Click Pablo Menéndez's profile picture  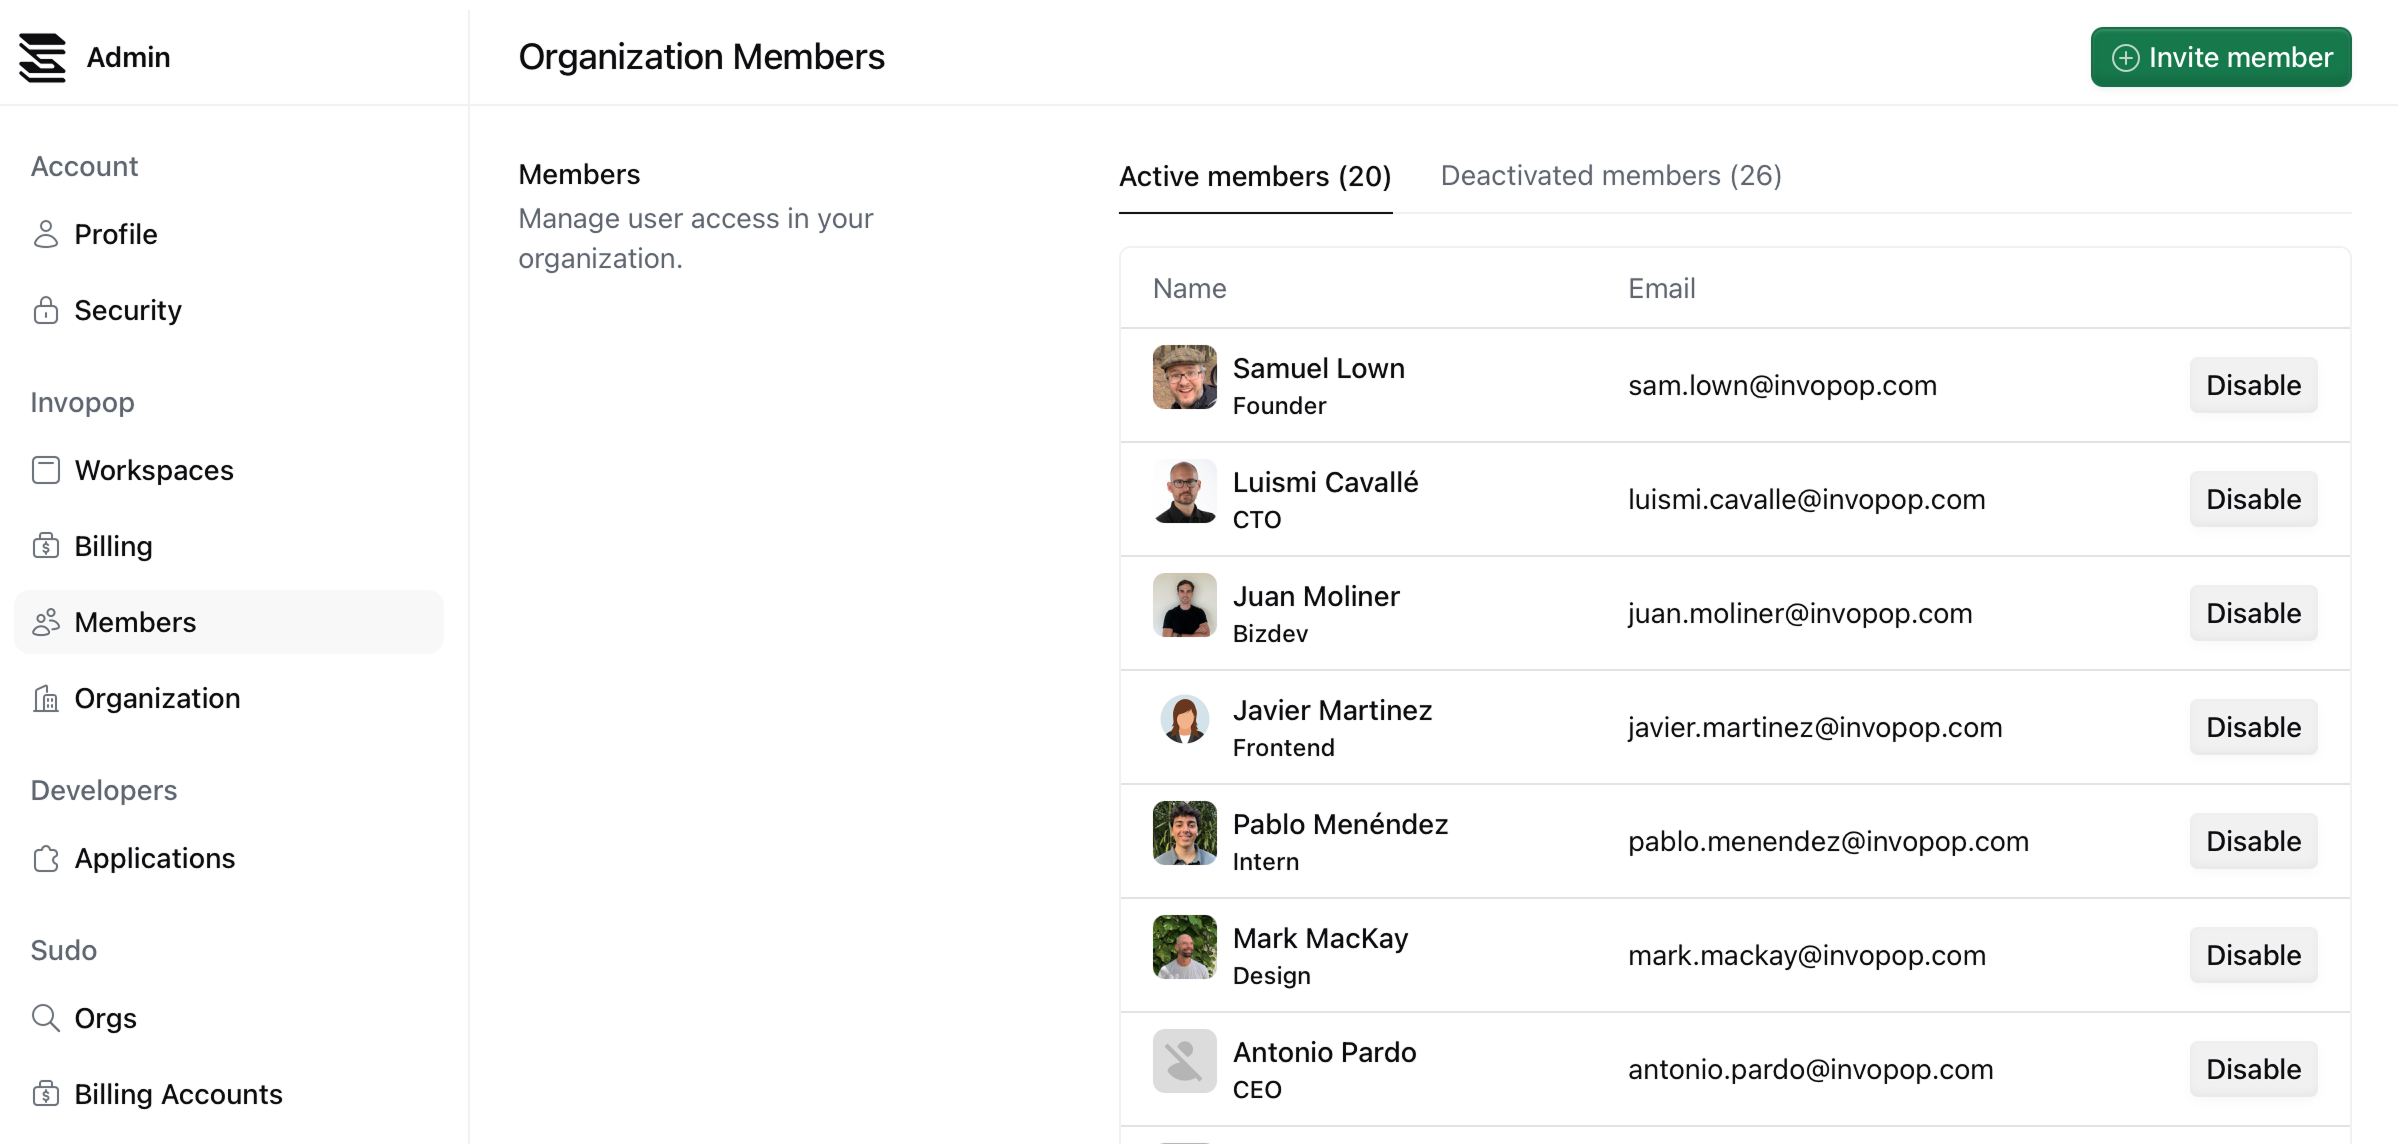coord(1184,833)
